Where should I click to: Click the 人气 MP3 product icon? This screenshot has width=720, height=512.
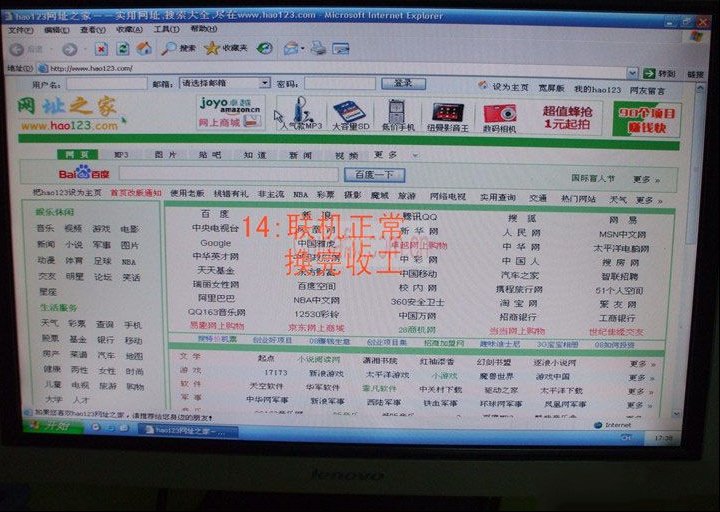(302, 114)
